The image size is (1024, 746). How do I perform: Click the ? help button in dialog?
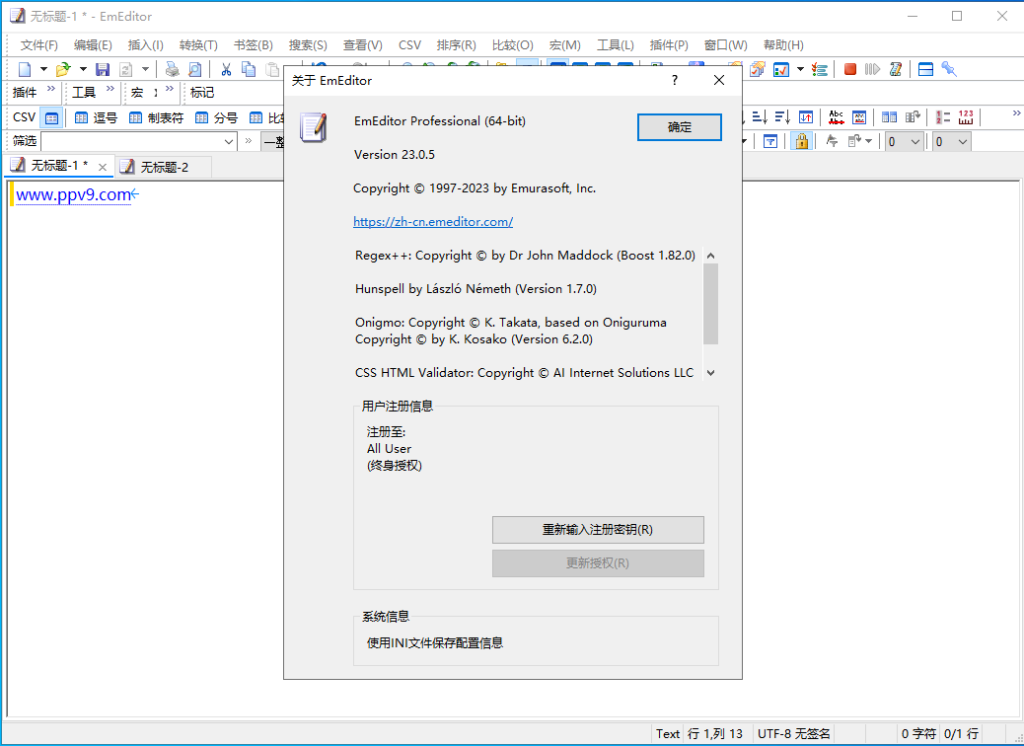675,80
